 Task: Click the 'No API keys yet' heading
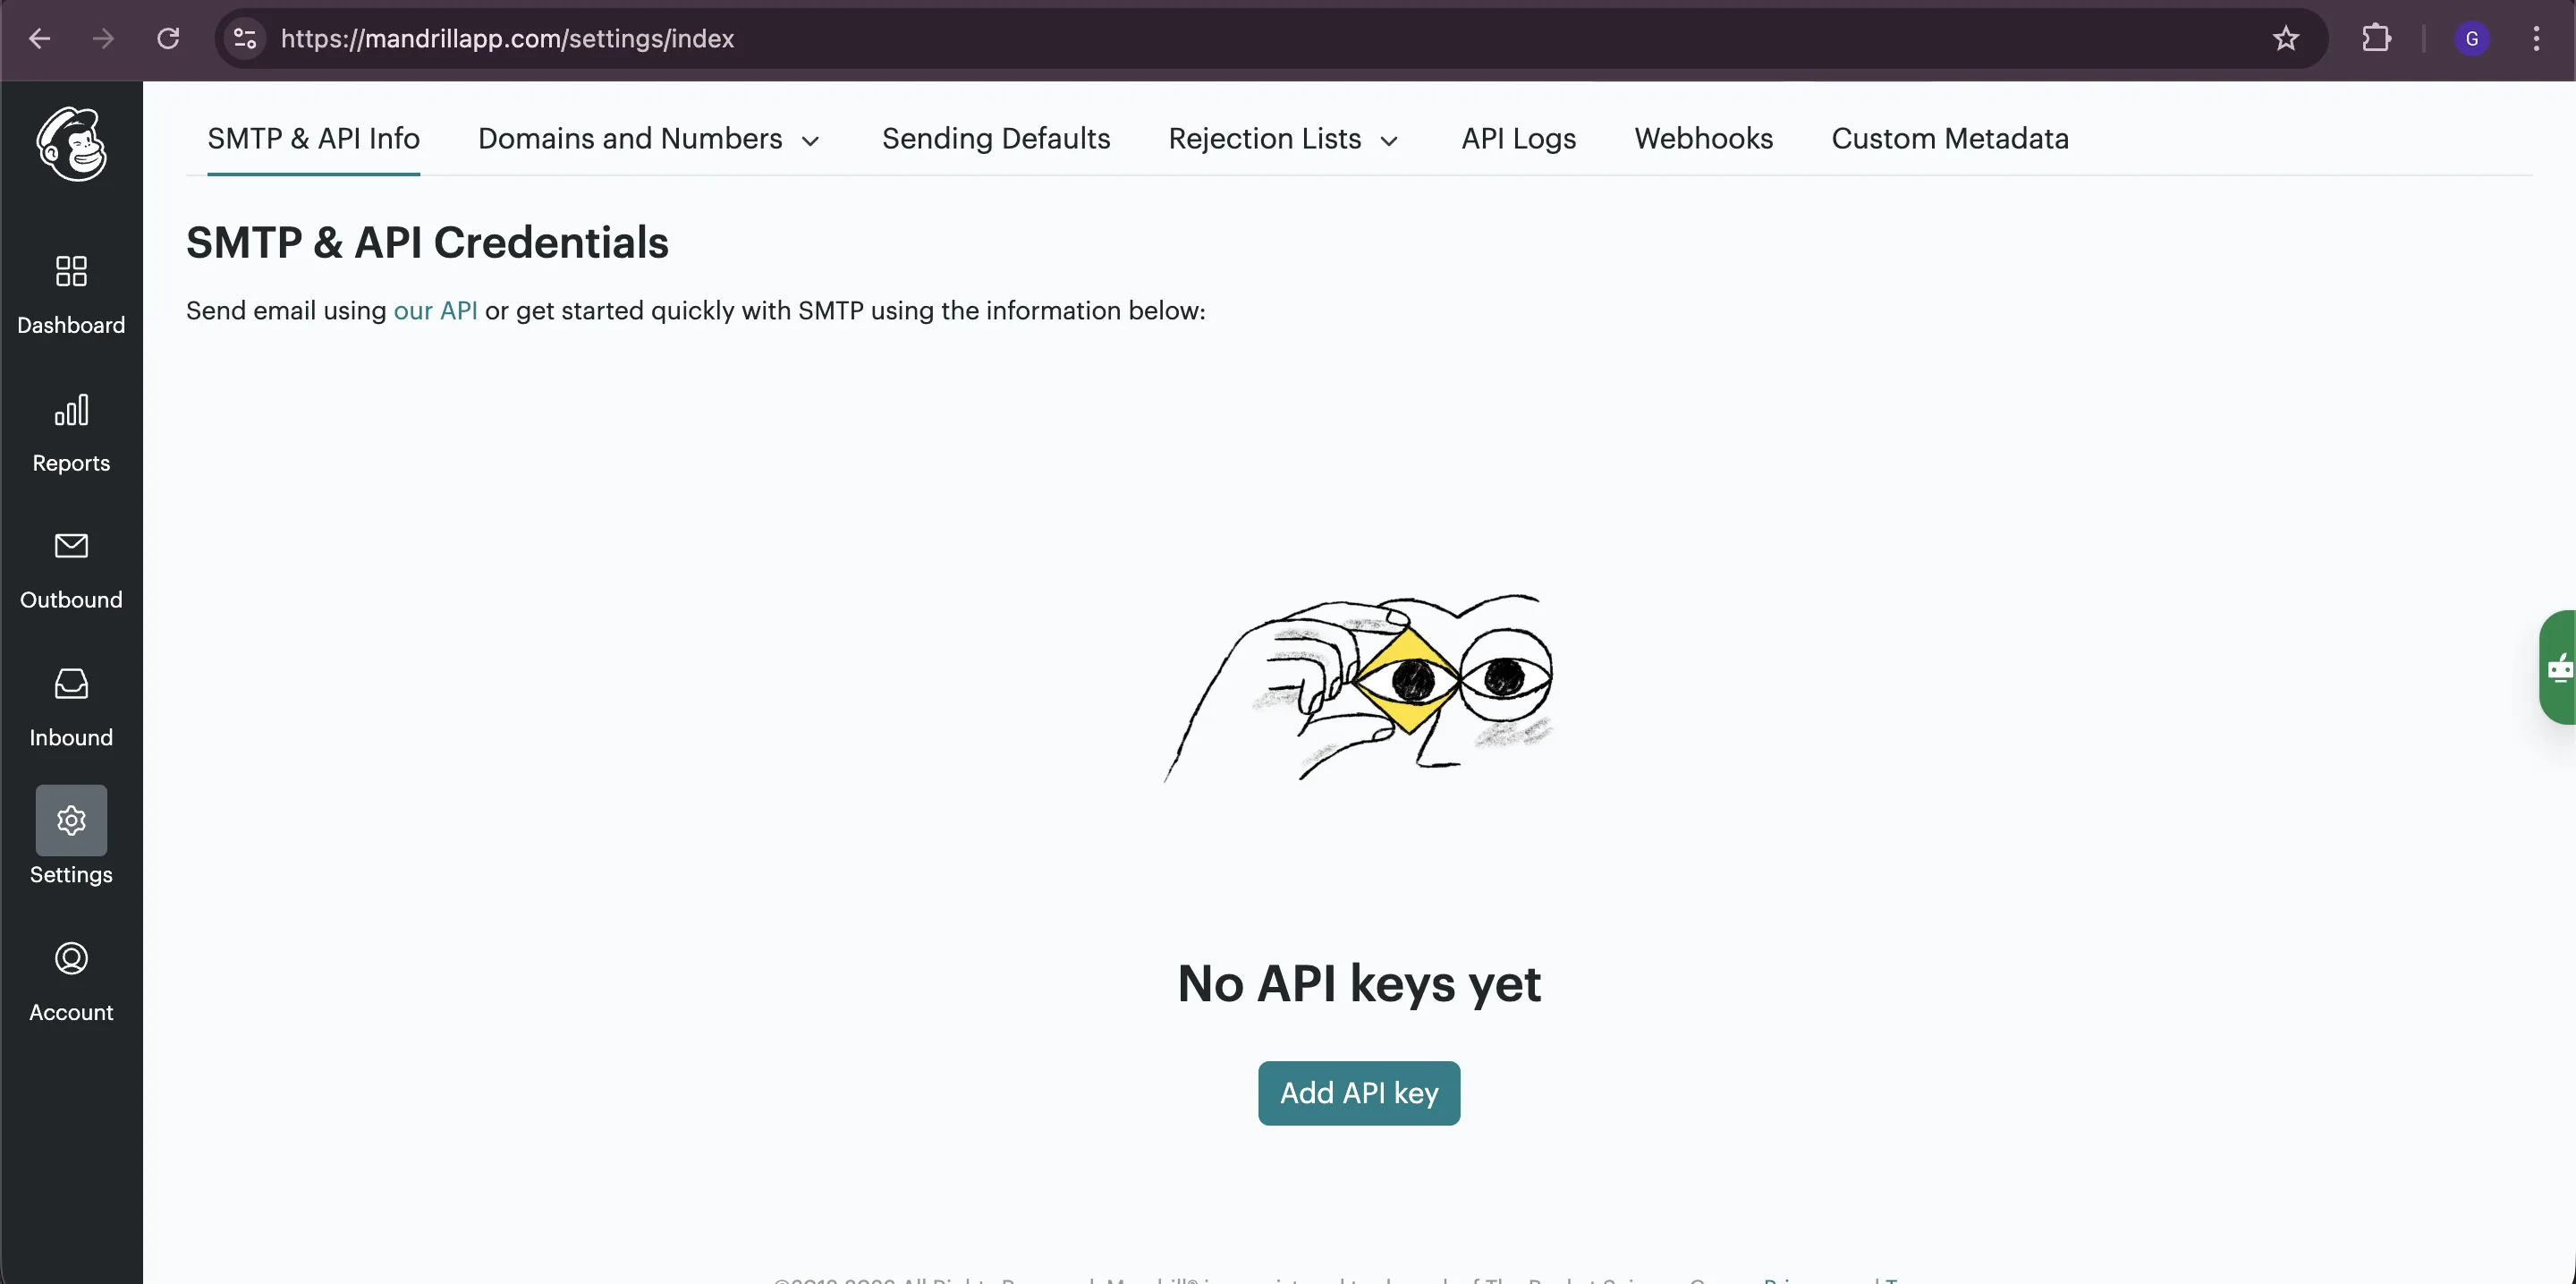(x=1359, y=983)
